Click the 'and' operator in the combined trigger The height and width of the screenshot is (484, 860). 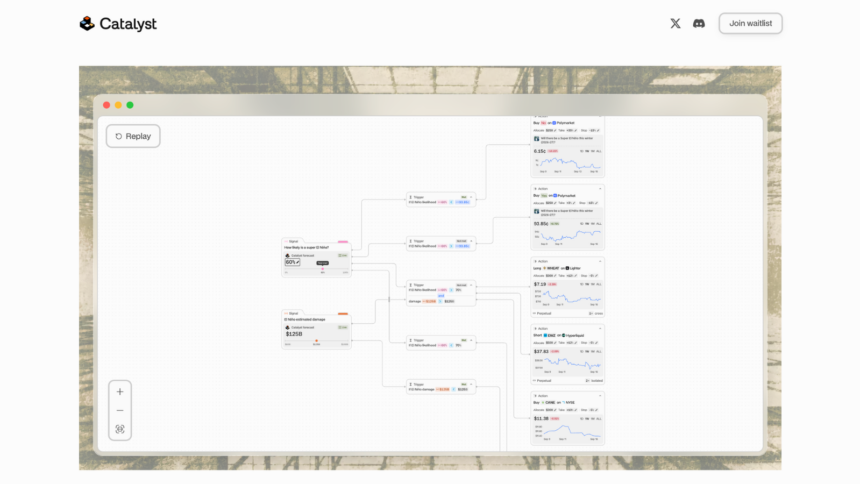pyautogui.click(x=441, y=296)
